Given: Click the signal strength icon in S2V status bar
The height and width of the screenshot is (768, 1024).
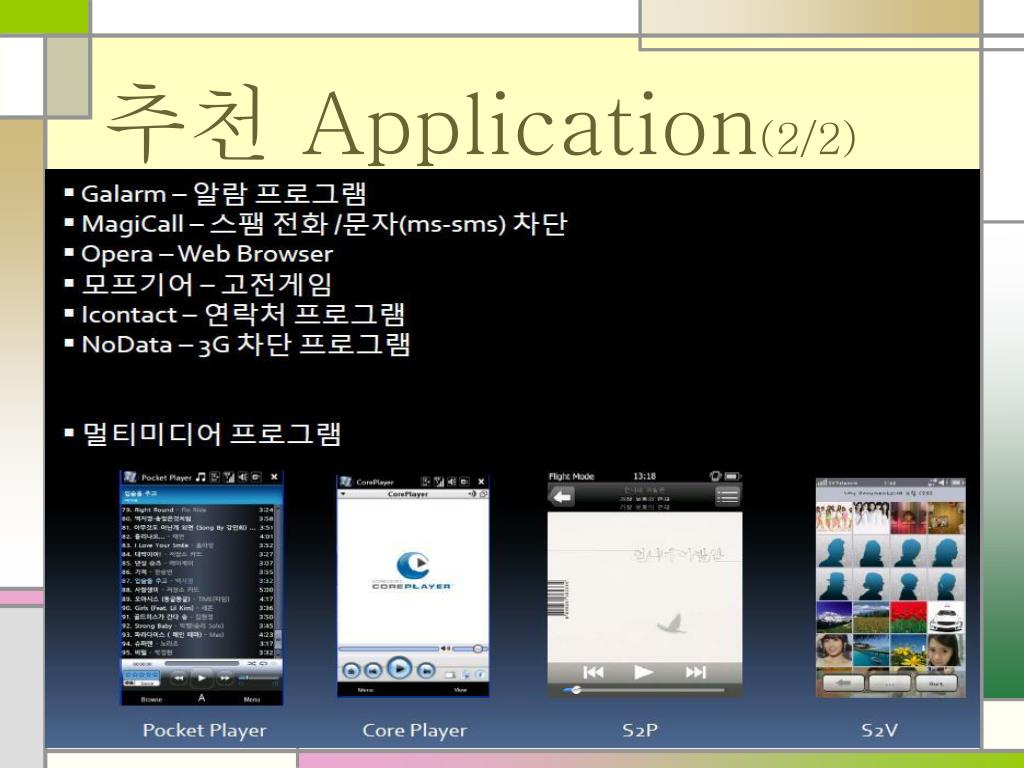Looking at the screenshot, I should (823, 483).
